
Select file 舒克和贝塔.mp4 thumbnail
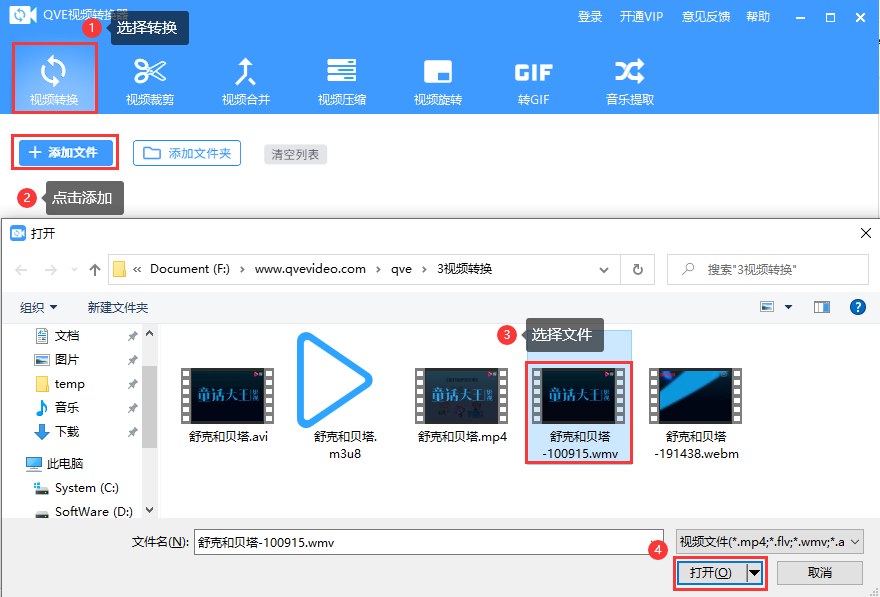(462, 396)
